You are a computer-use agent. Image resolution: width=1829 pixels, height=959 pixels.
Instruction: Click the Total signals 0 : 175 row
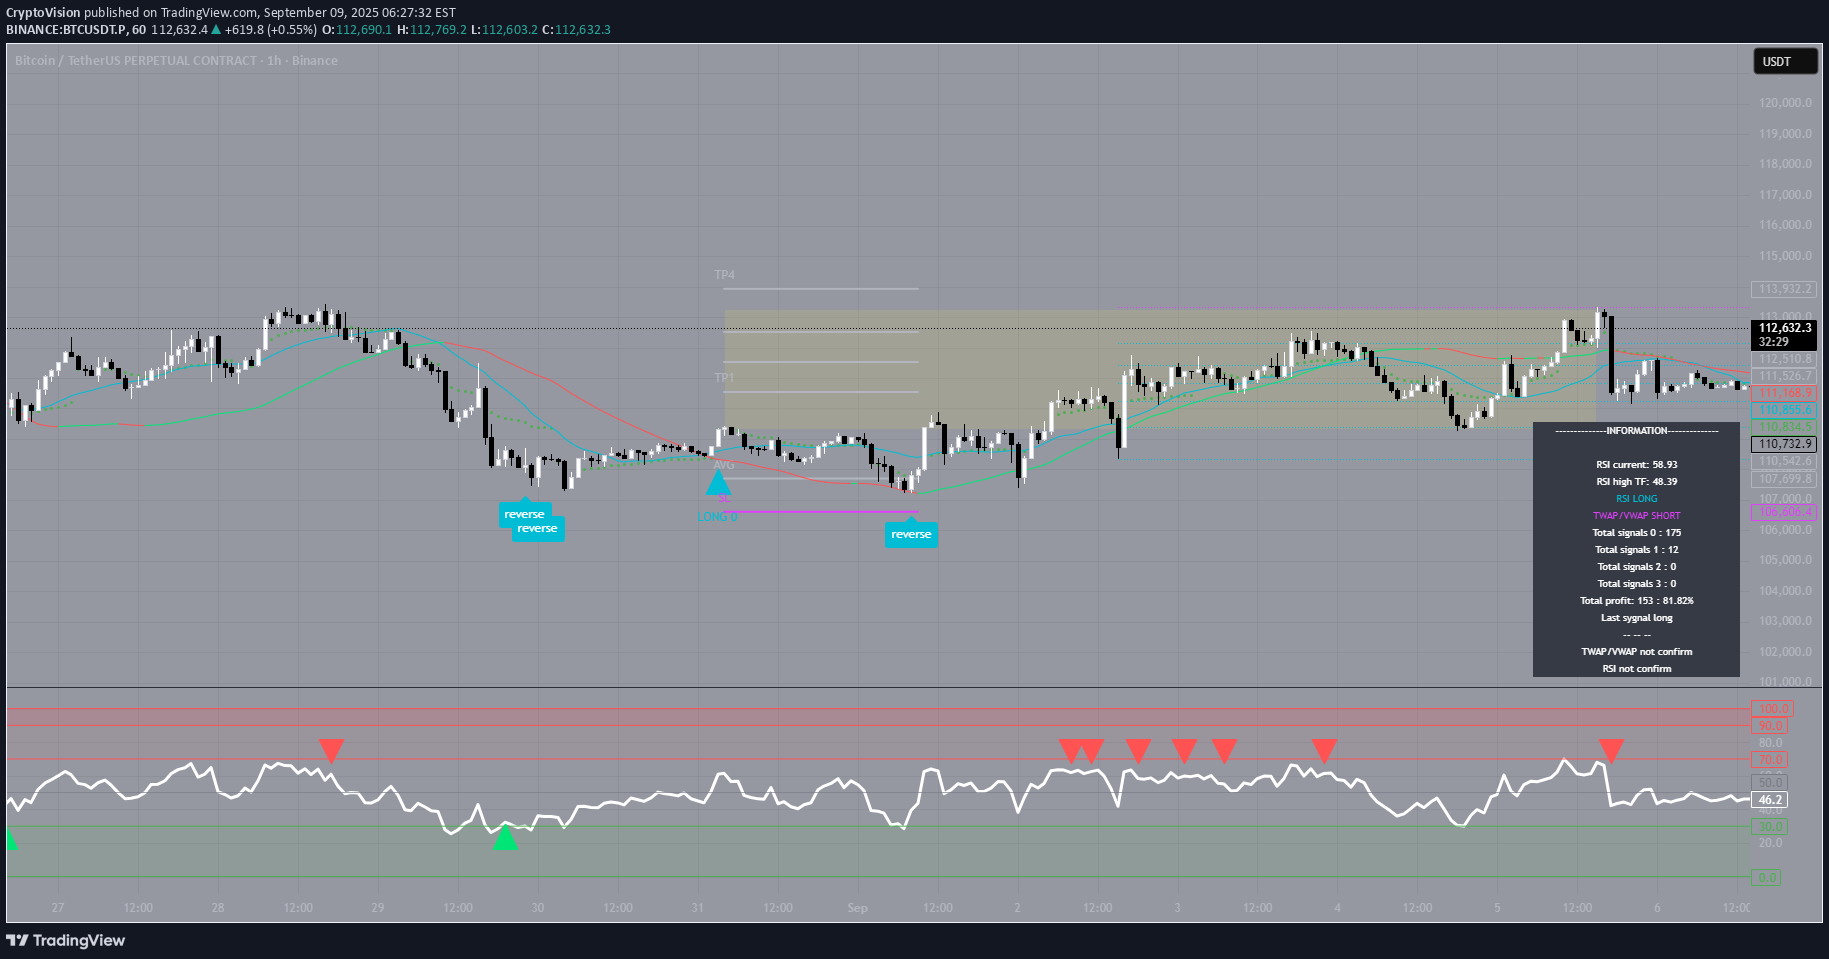click(1637, 533)
